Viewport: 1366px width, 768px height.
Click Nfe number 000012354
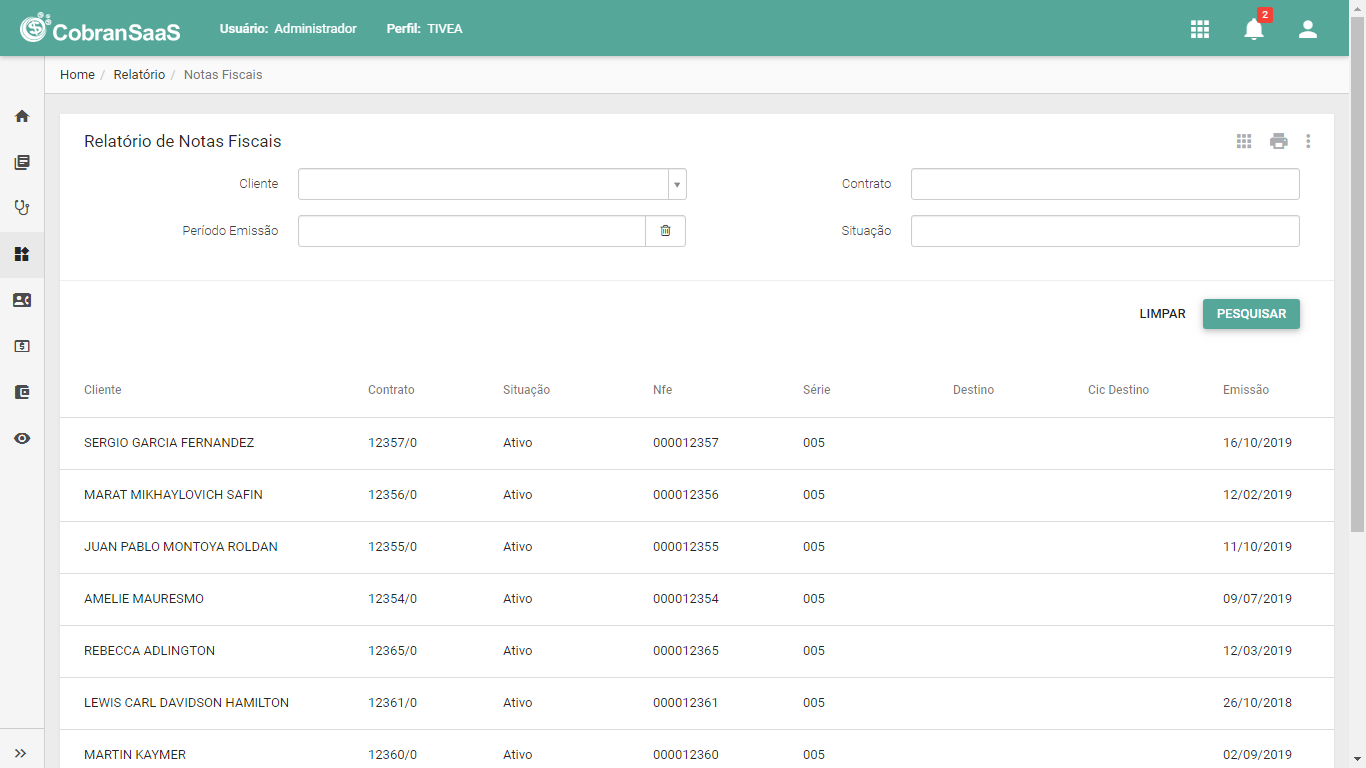(x=686, y=599)
